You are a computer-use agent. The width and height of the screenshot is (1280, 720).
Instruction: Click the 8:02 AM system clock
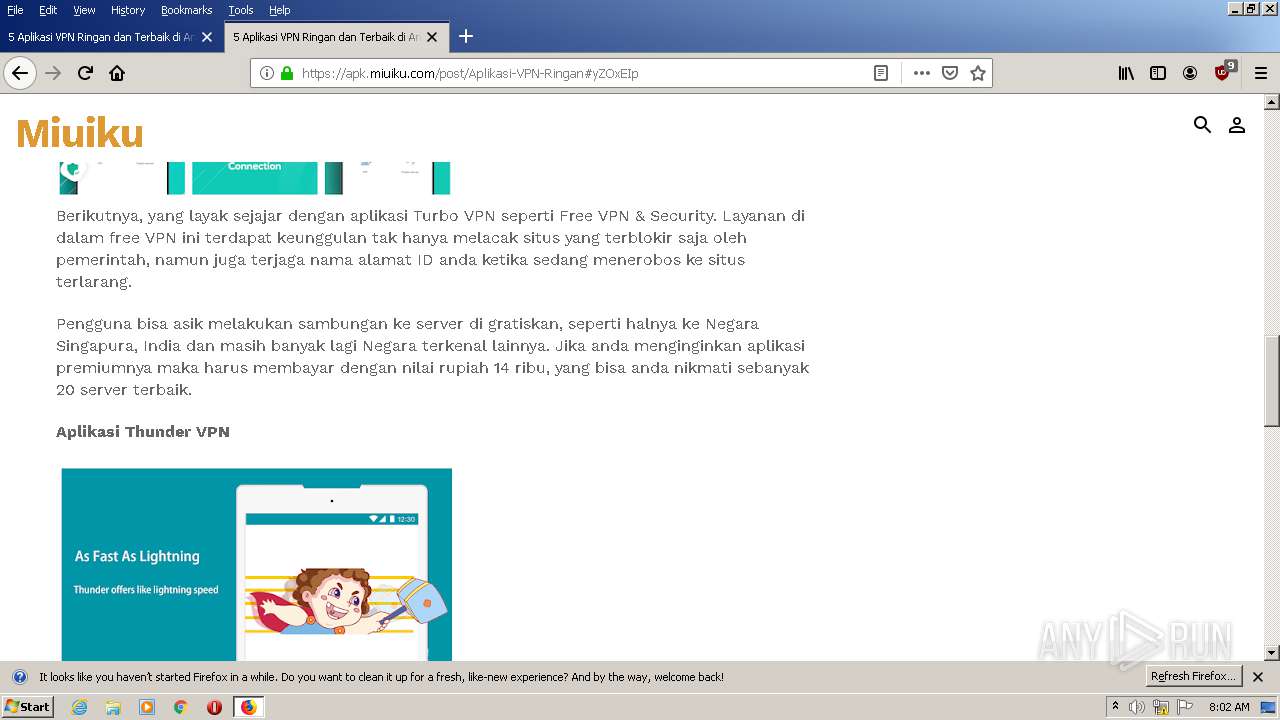[1229, 707]
